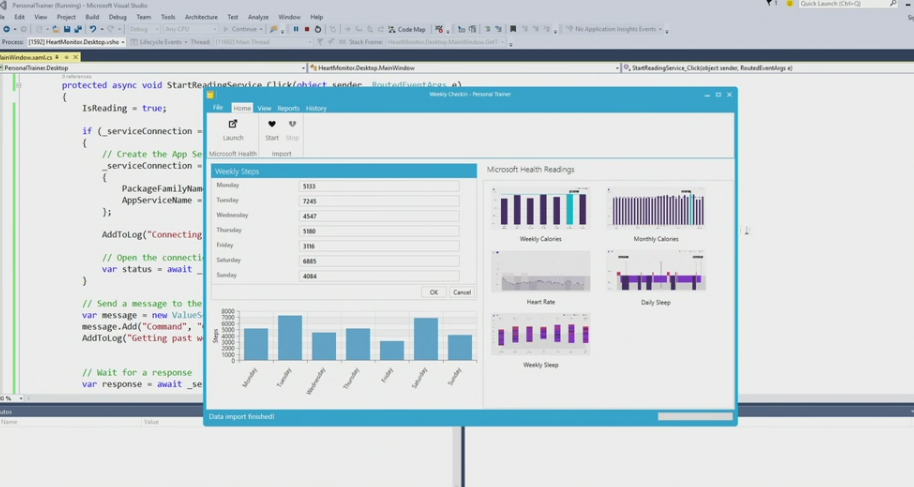914x487 pixels.
Task: Open the HeartMonitor.Desktop.MainWindow class dropdown
Action: point(464,68)
